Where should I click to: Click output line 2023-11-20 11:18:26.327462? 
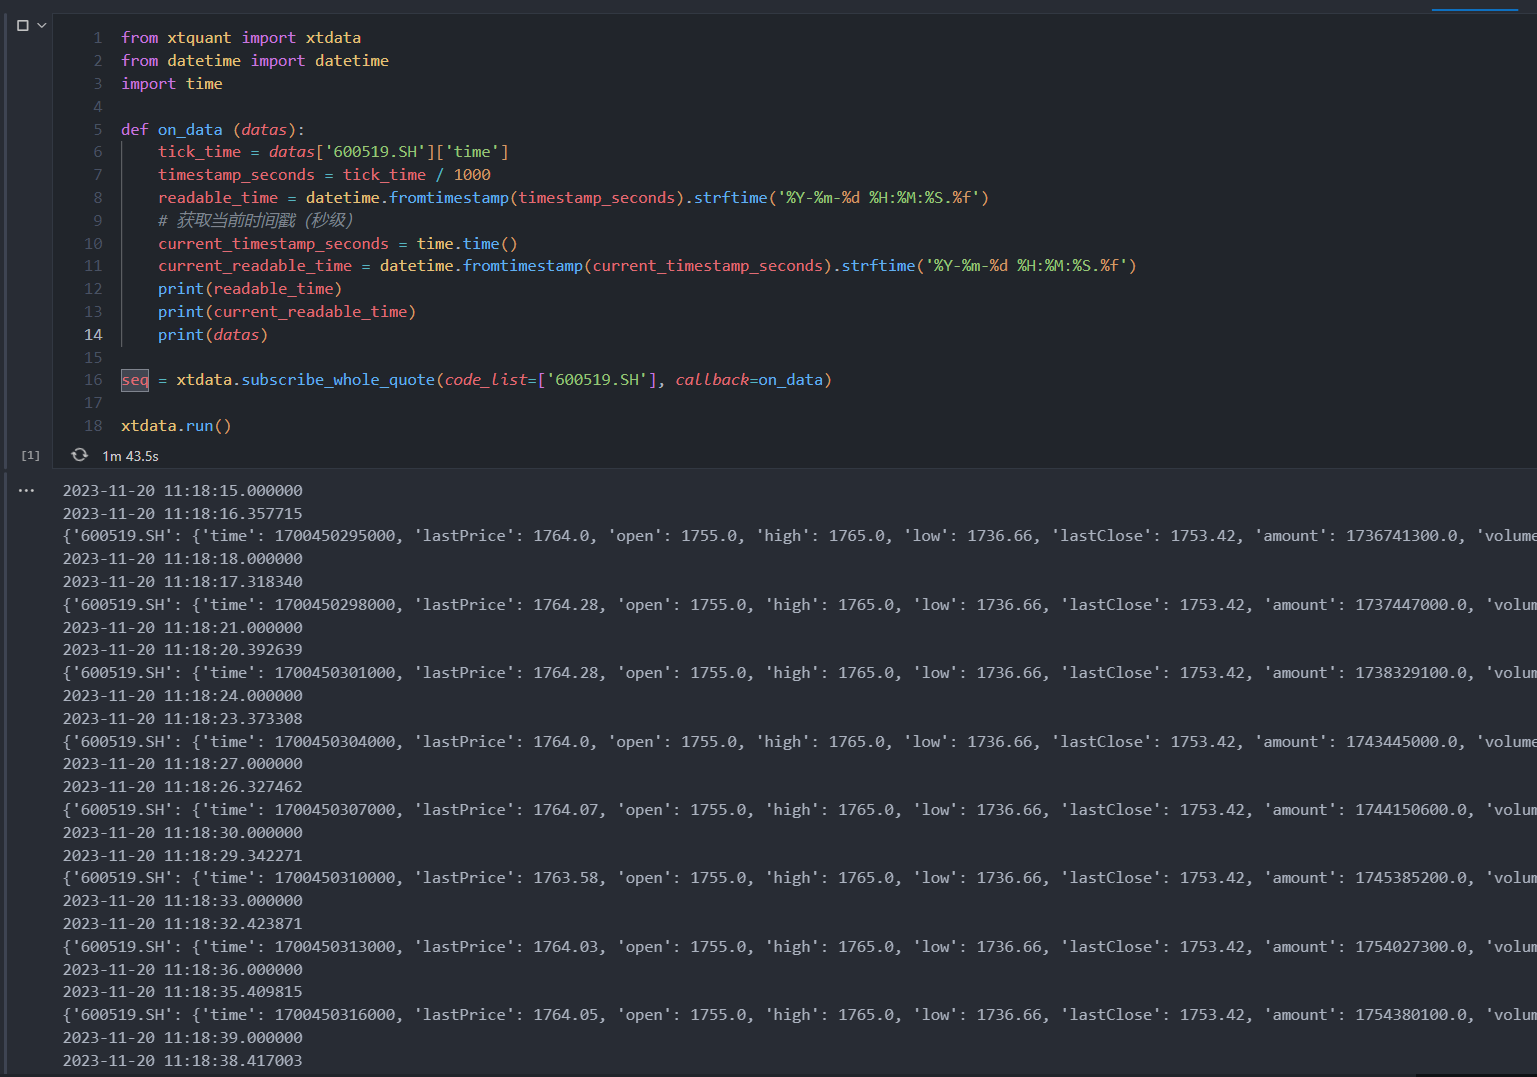click(x=183, y=787)
